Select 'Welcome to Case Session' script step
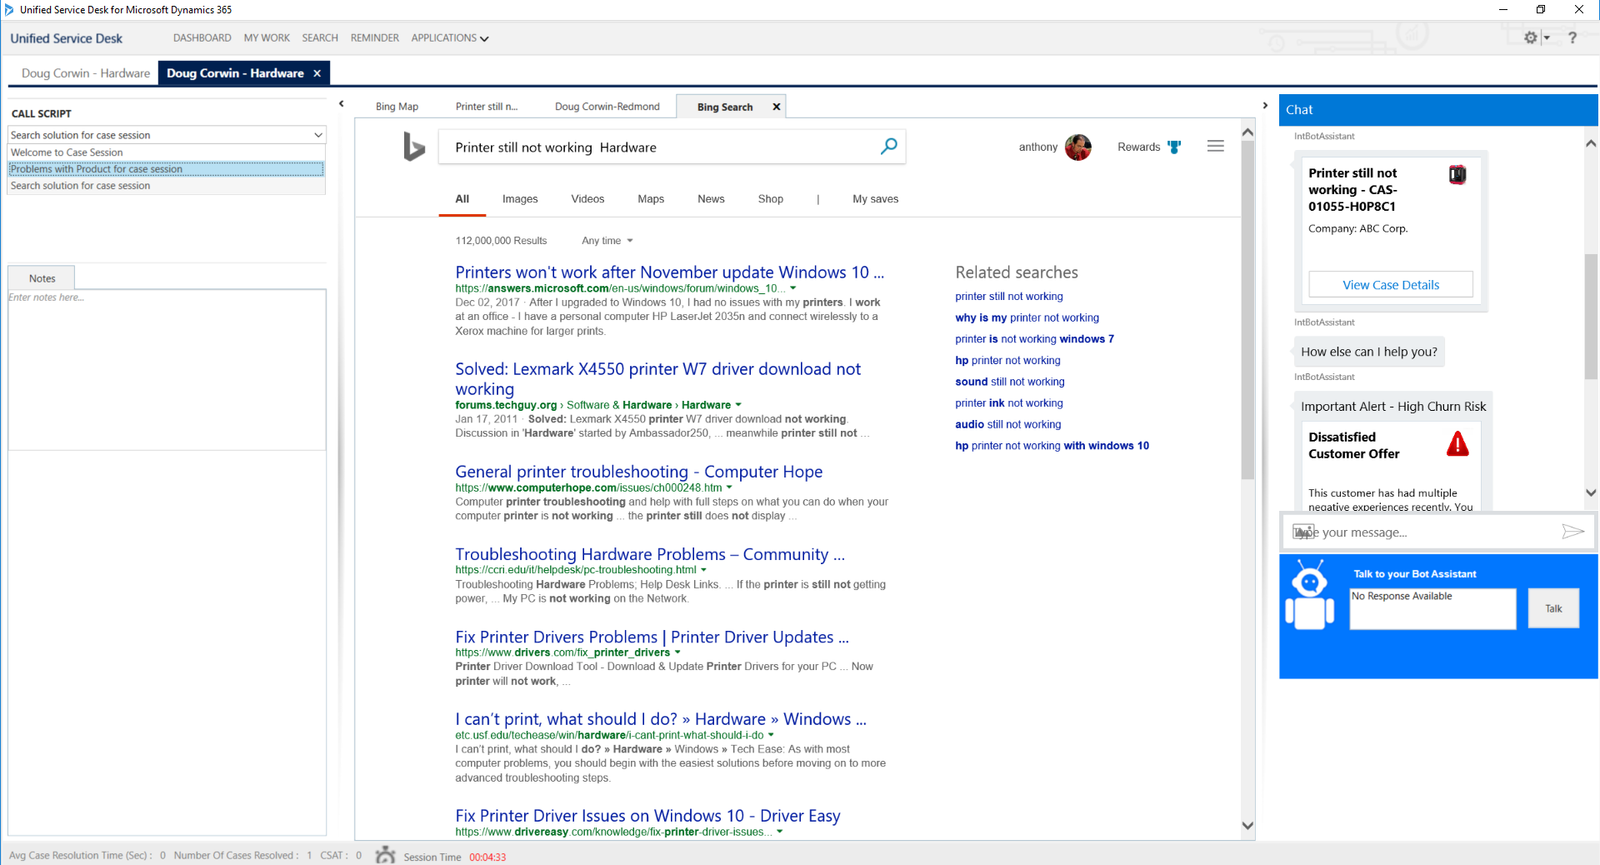The height and width of the screenshot is (865, 1600). (166, 152)
